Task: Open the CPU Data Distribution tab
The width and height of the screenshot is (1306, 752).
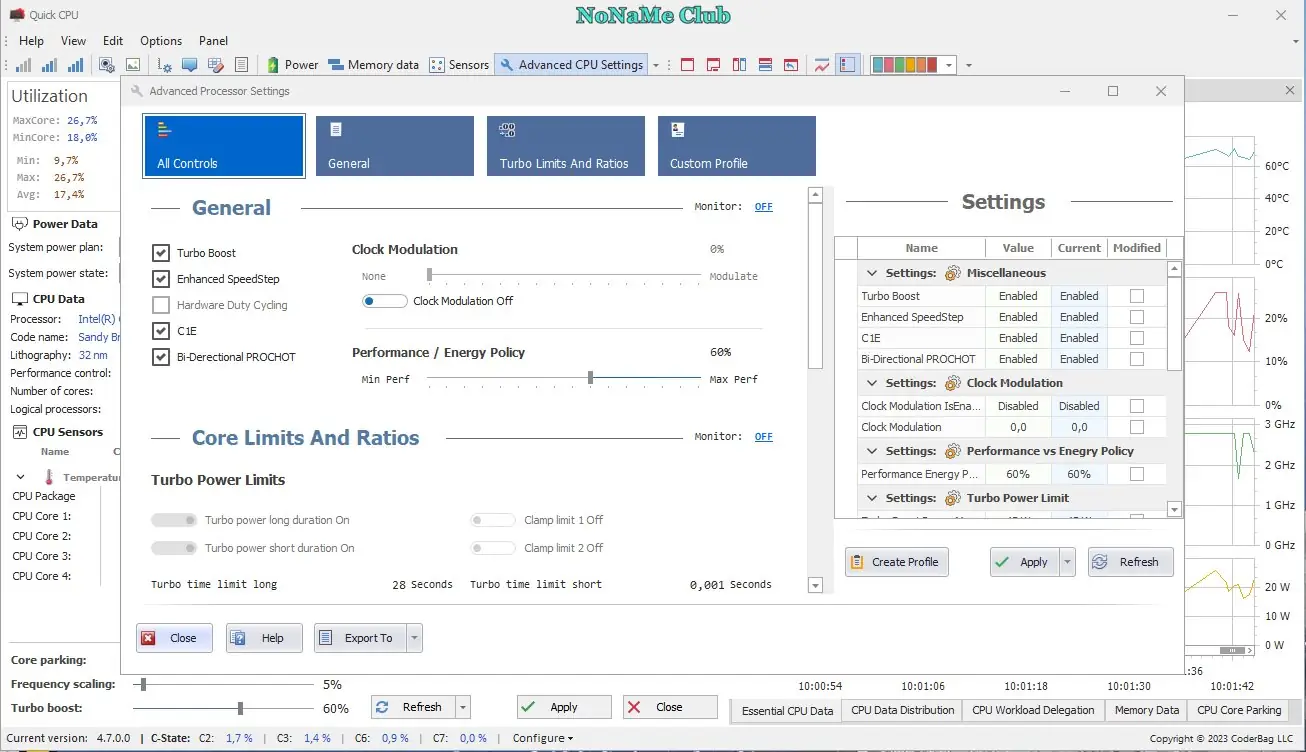Action: coord(903,710)
